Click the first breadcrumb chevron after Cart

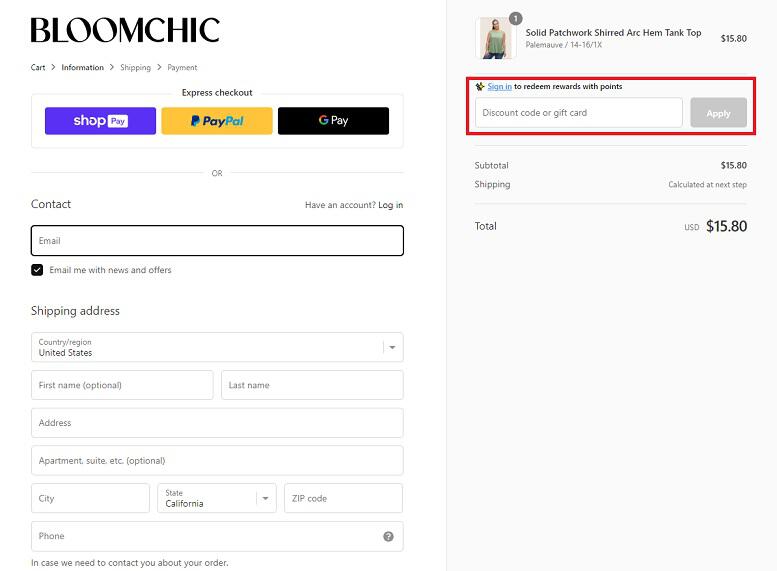53,67
